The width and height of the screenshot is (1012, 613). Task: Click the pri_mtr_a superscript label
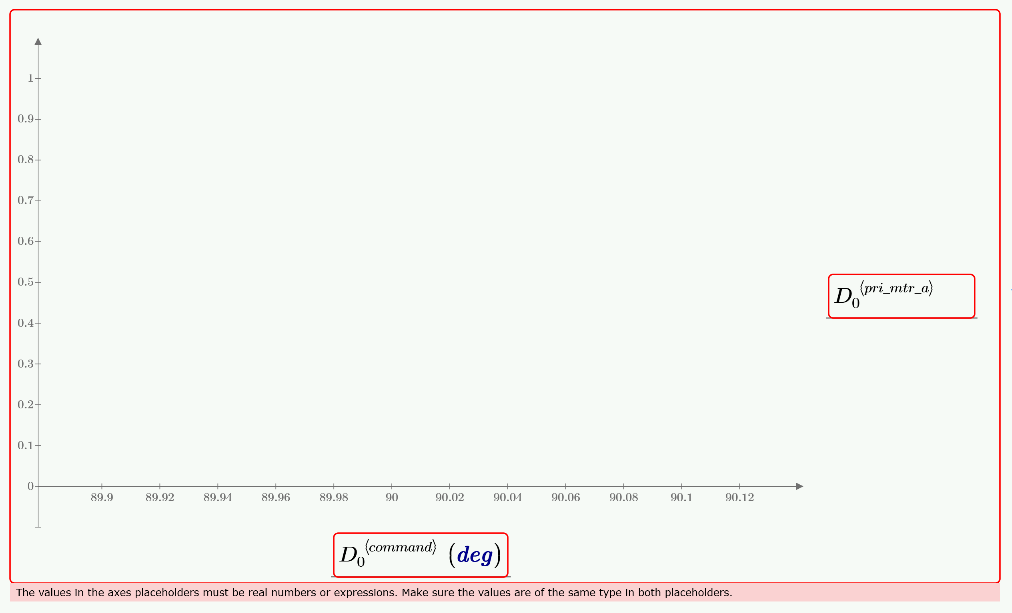pyautogui.click(x=896, y=287)
